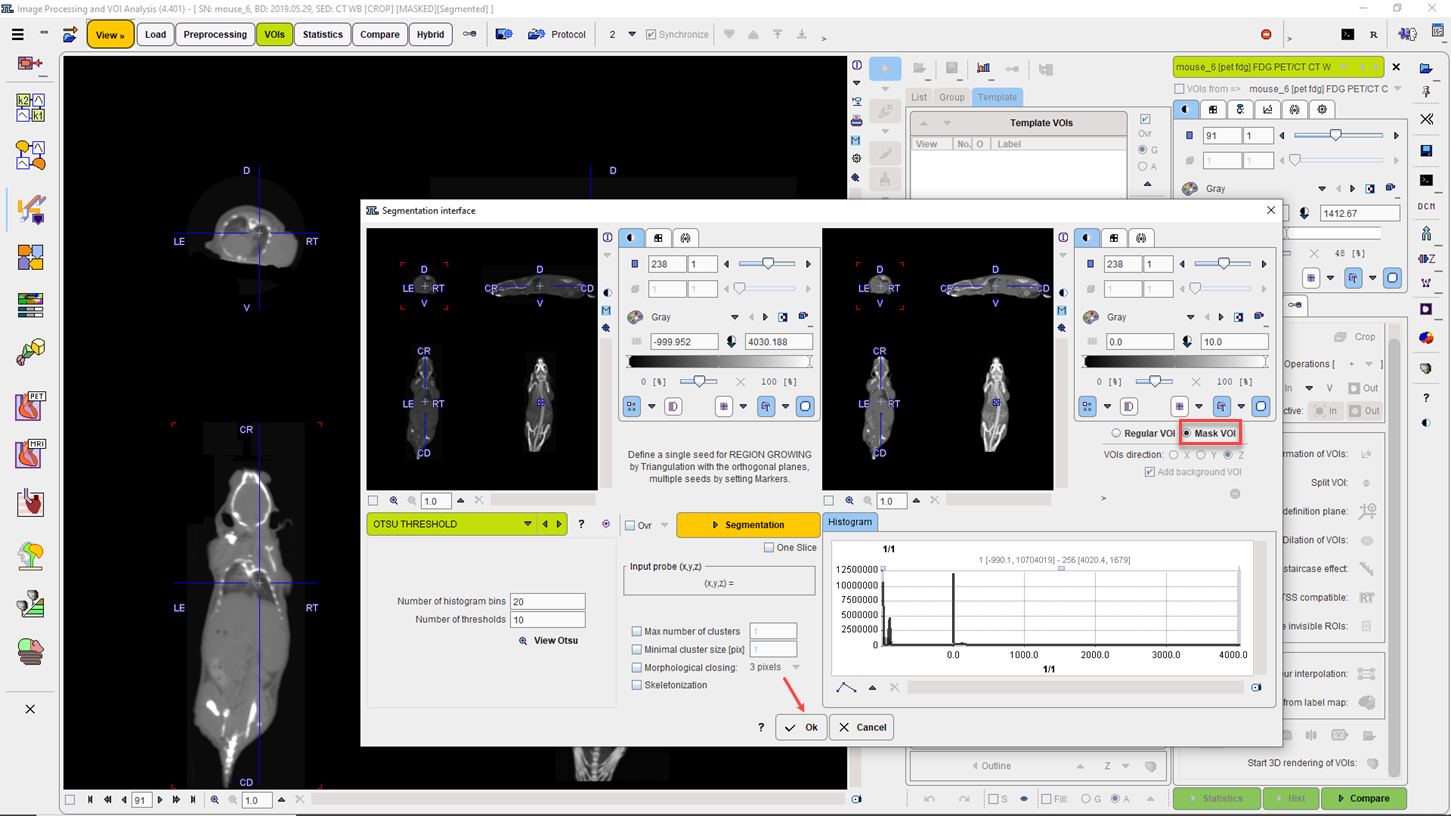Expand the VOIs from study dropdown
1451x816 pixels.
tap(1398, 89)
